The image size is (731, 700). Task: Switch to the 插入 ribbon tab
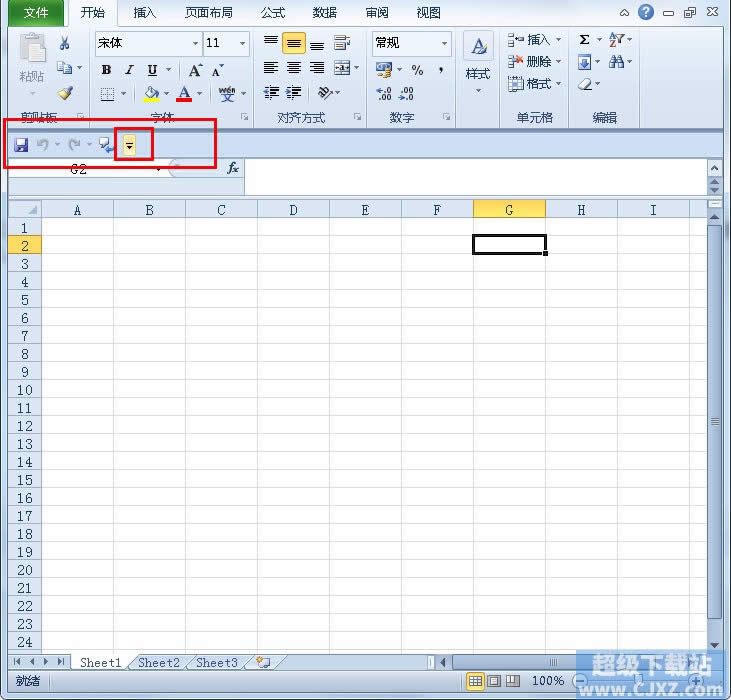145,13
